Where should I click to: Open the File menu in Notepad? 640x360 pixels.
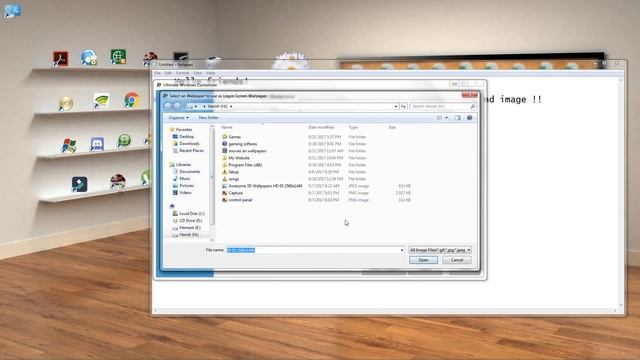[157, 73]
